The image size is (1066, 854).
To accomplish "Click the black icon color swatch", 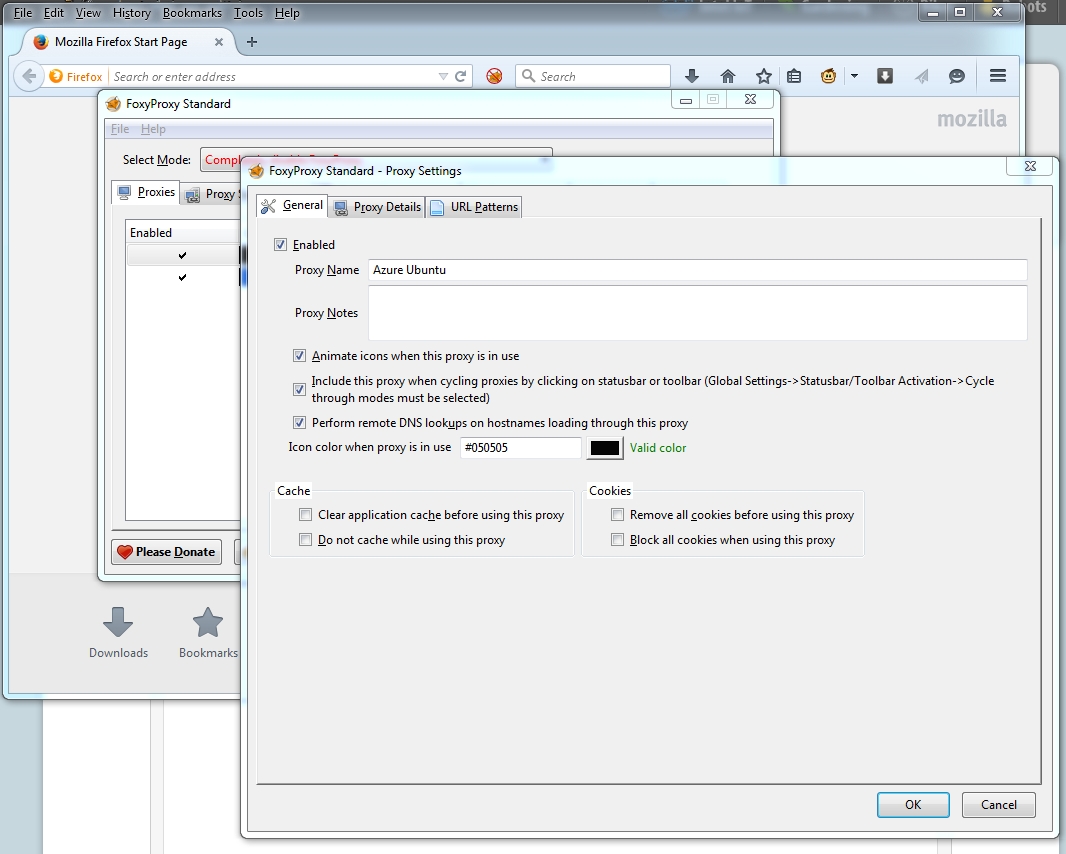I will coord(604,448).
